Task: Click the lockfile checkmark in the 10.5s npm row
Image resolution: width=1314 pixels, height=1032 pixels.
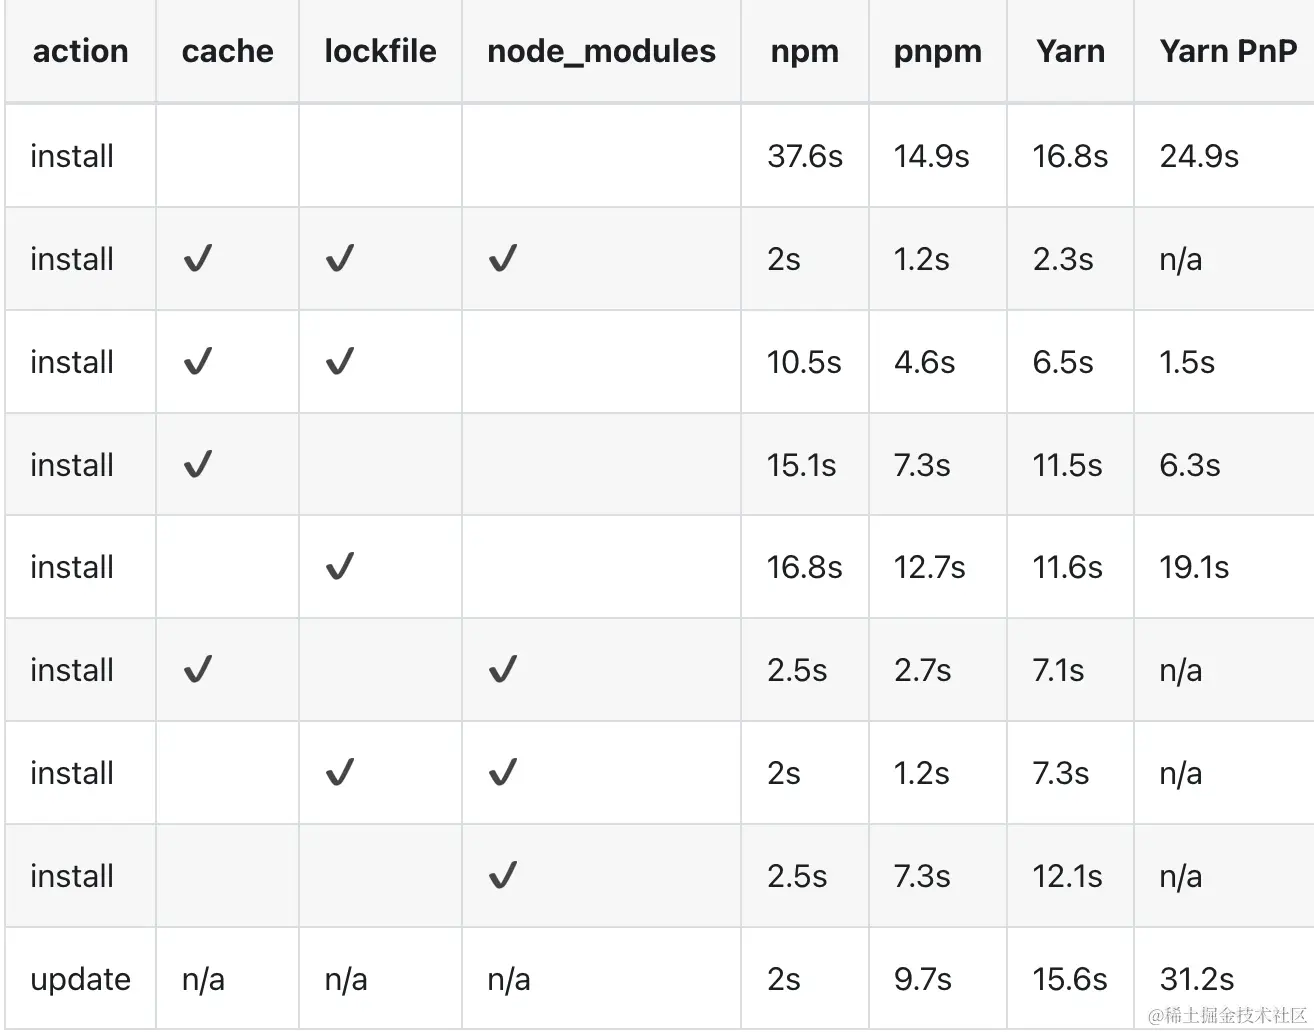Action: pyautogui.click(x=340, y=362)
